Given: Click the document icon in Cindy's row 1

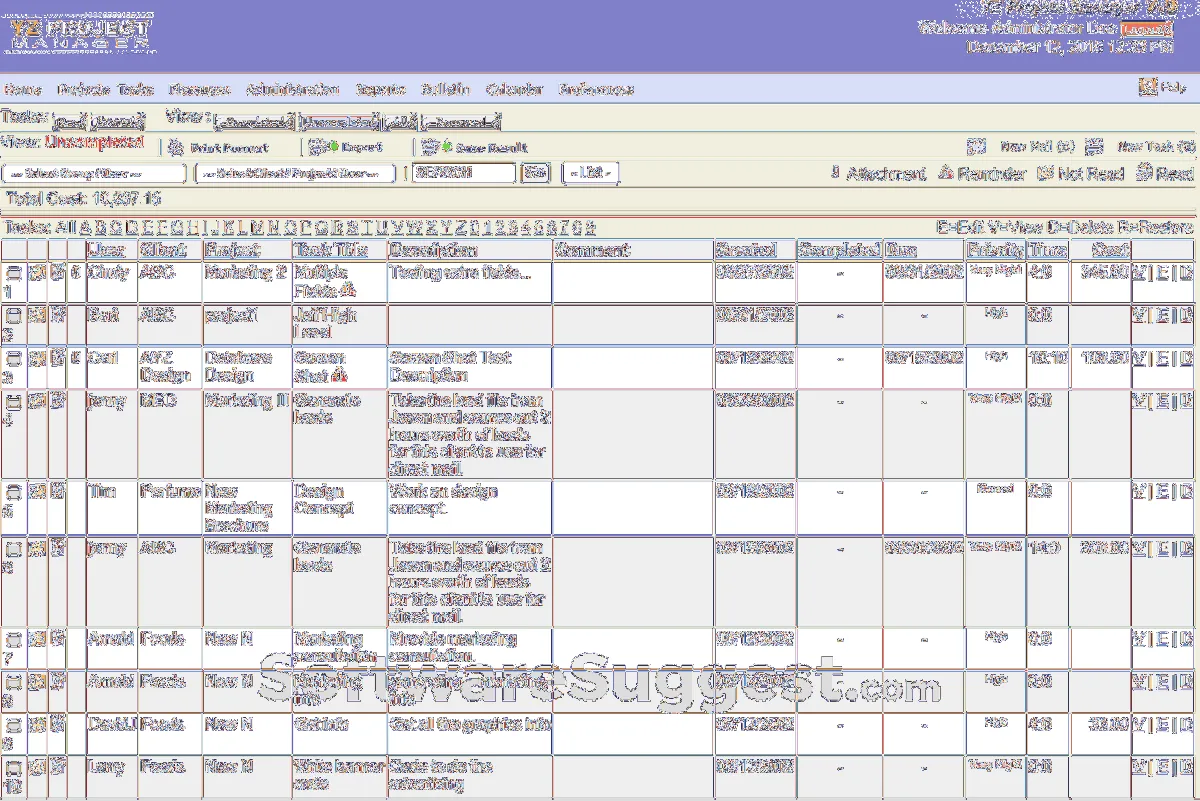Looking at the screenshot, I should (x=58, y=272).
